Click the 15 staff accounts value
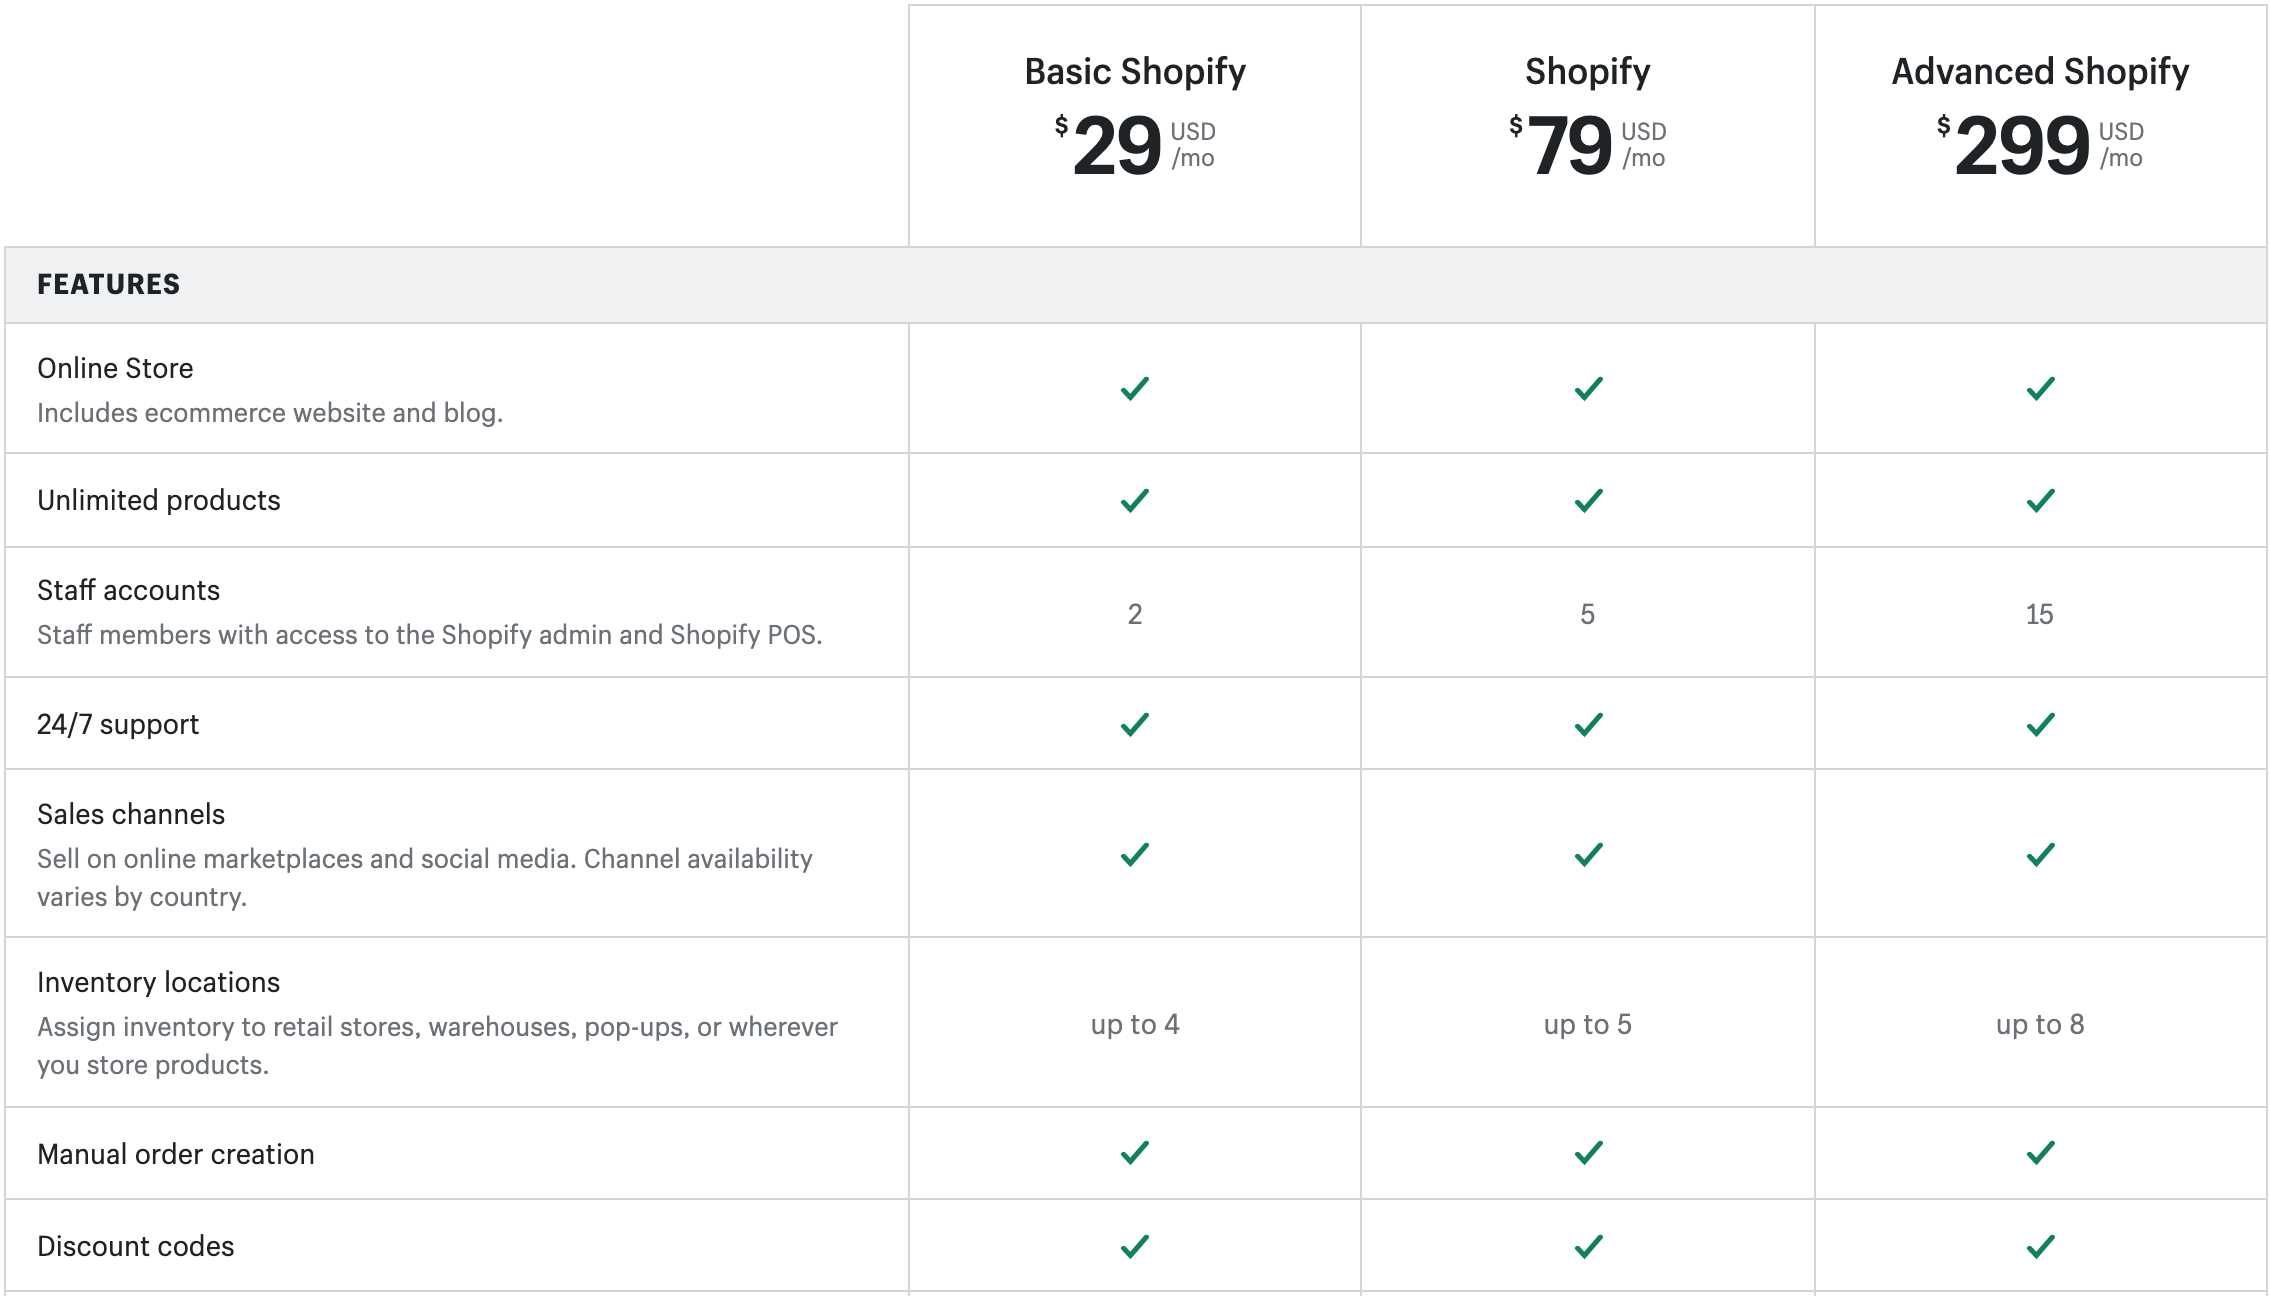Viewport: 2270px width, 1296px height. 2040,614
